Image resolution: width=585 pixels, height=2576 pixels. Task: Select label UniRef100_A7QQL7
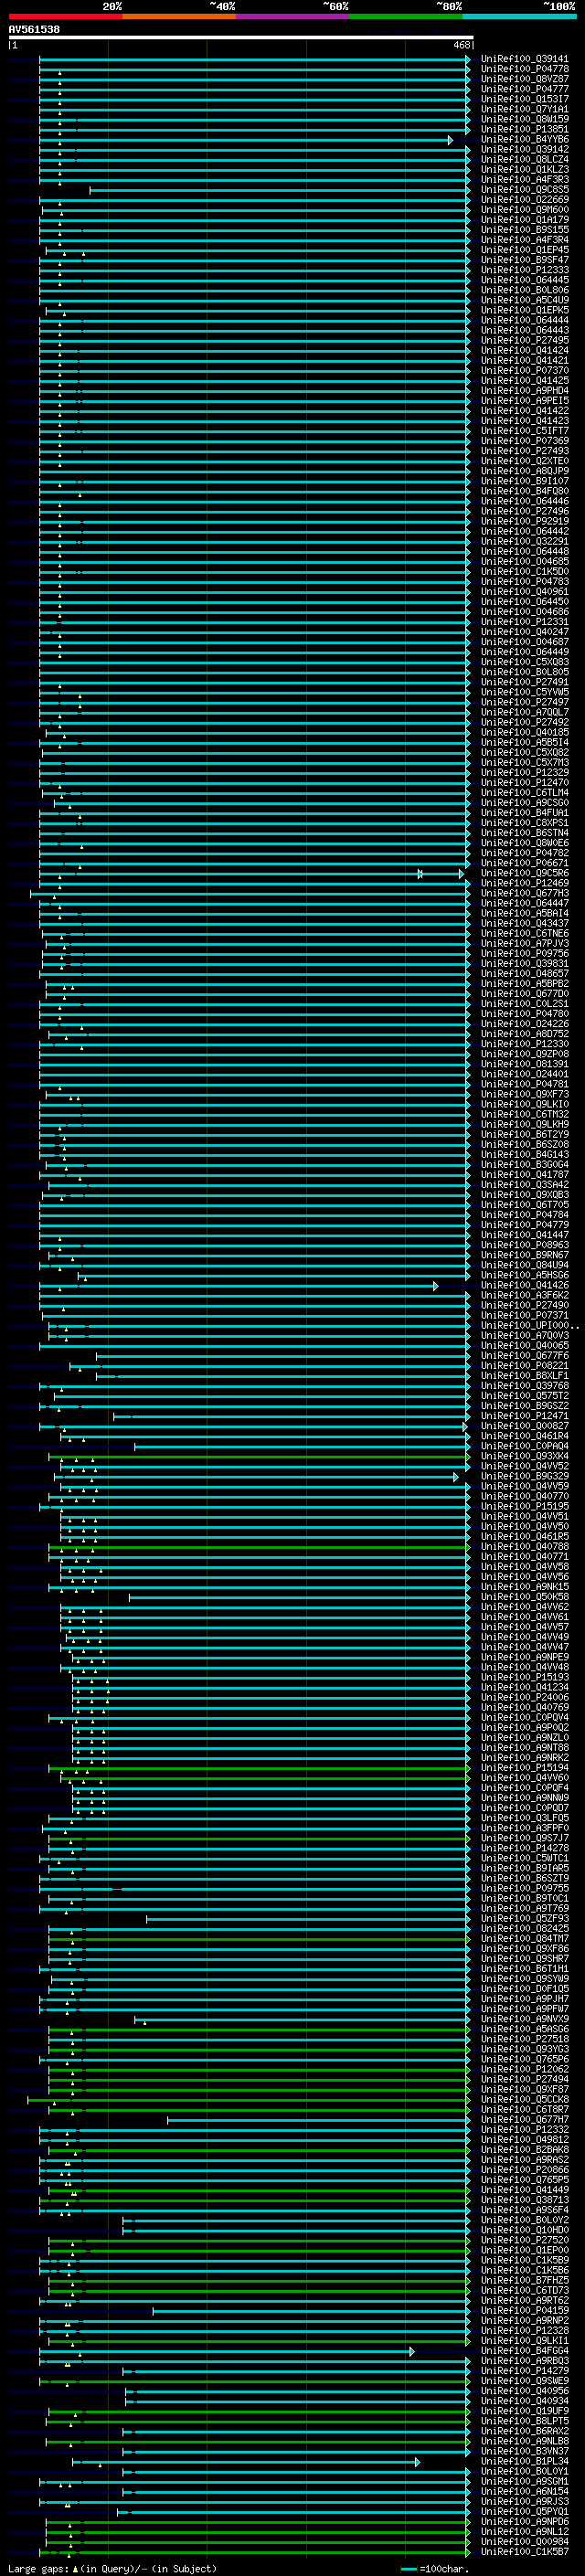(x=525, y=712)
